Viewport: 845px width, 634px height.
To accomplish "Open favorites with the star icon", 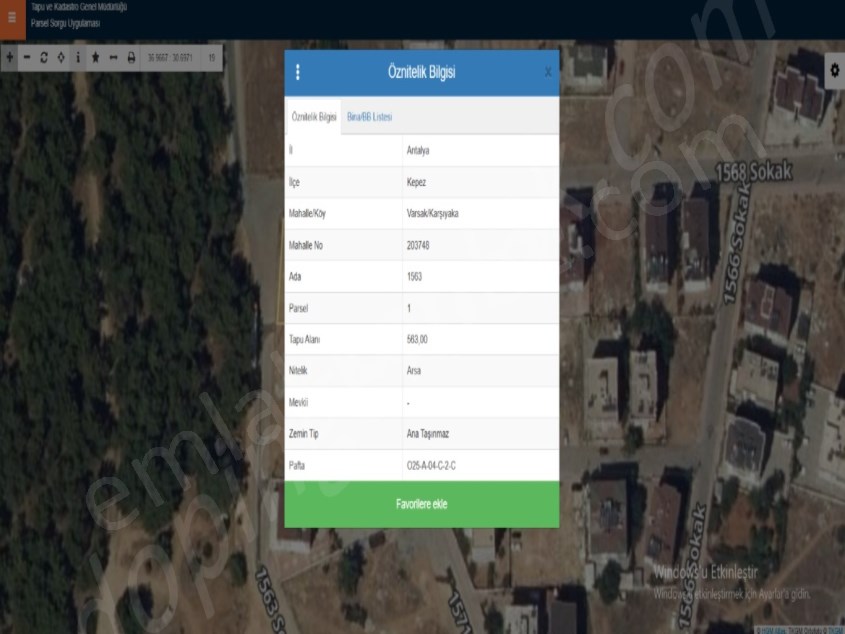I will (x=96, y=57).
